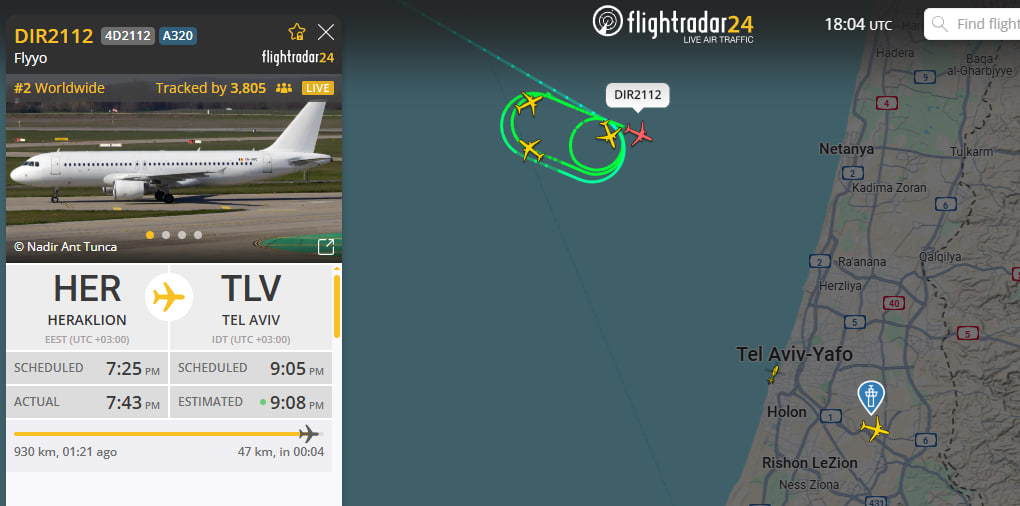Show the fourth aircraft photo dot
This screenshot has width=1020, height=506.
coord(198,235)
